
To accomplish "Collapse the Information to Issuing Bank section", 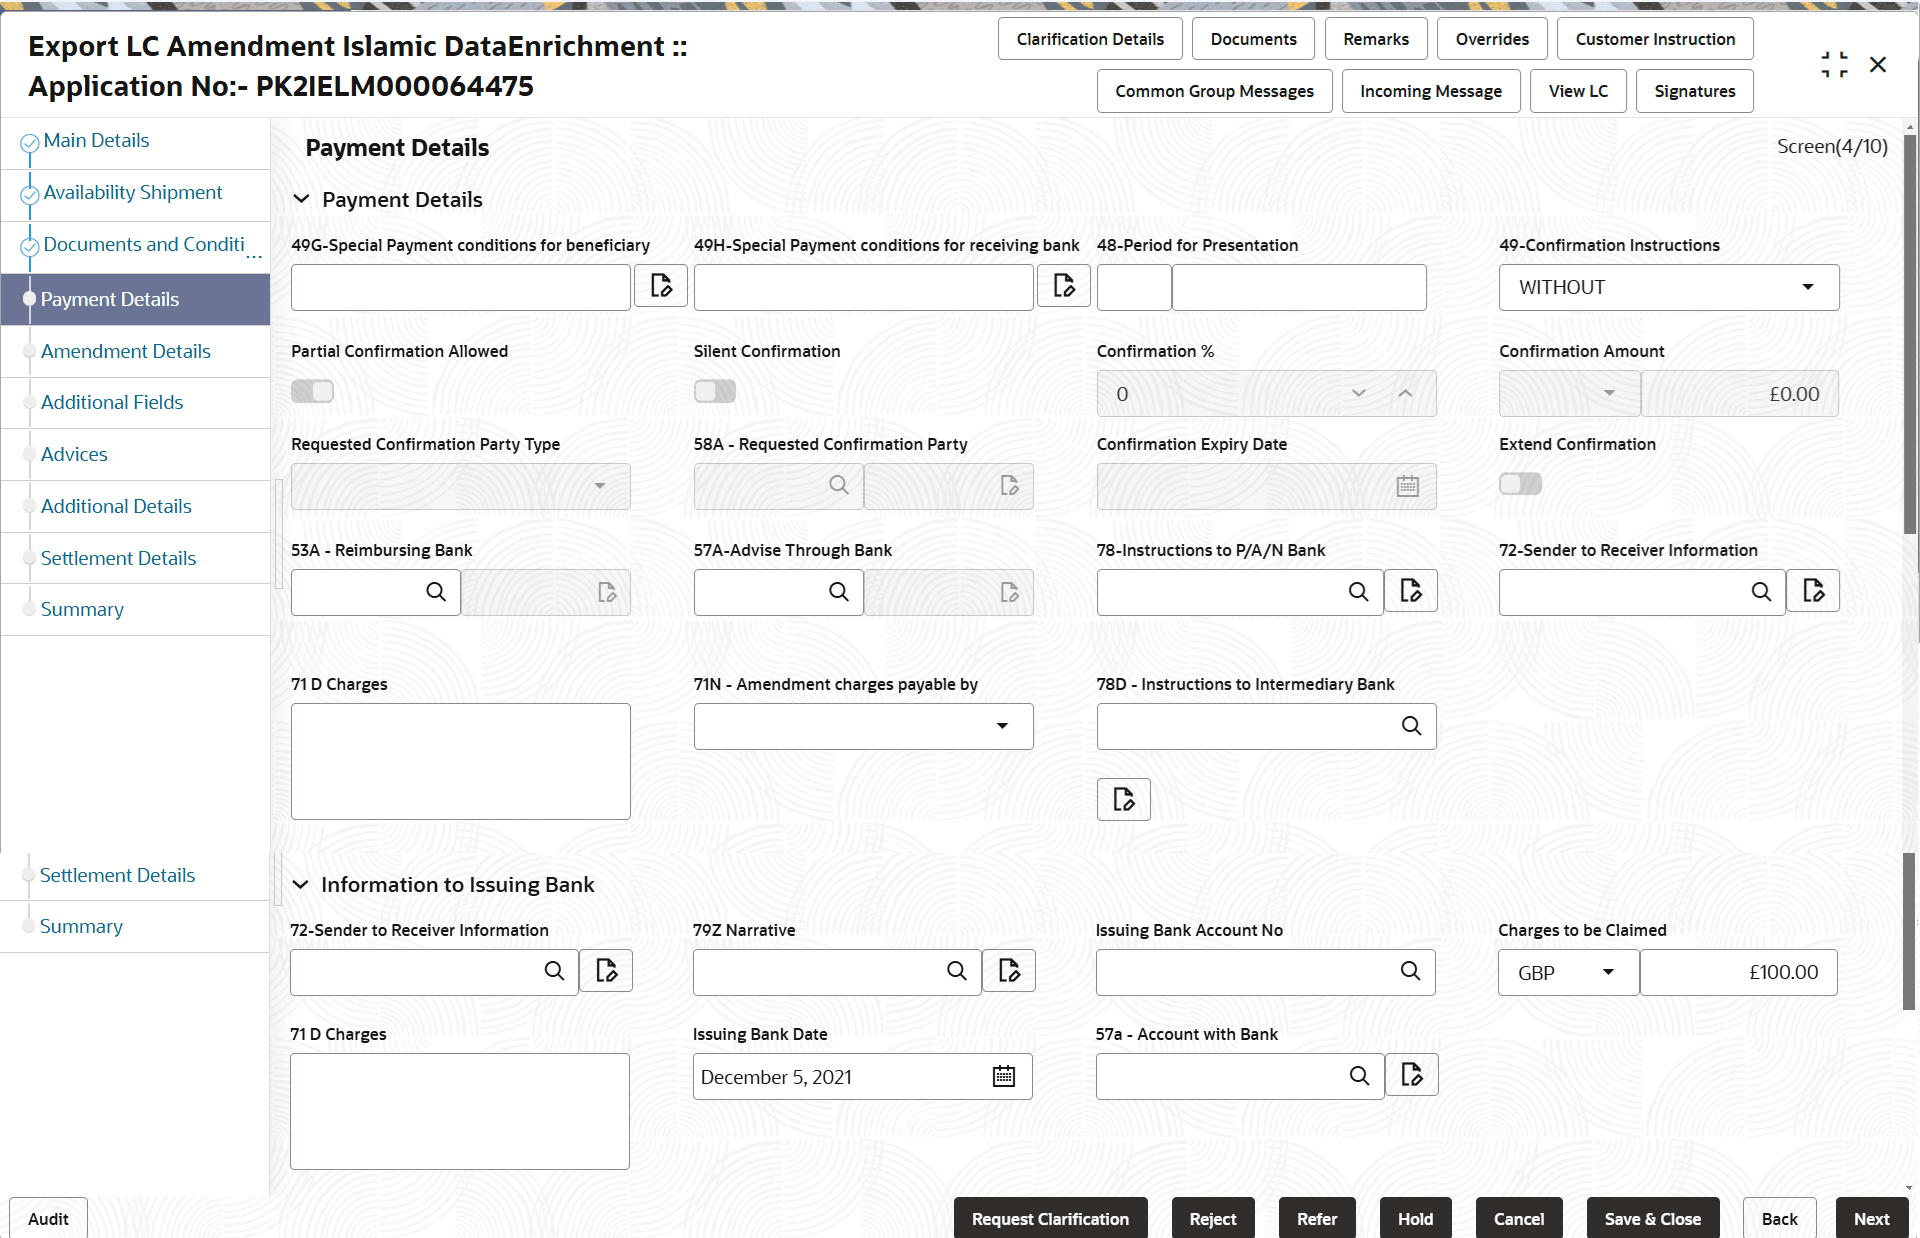I will click(x=300, y=885).
